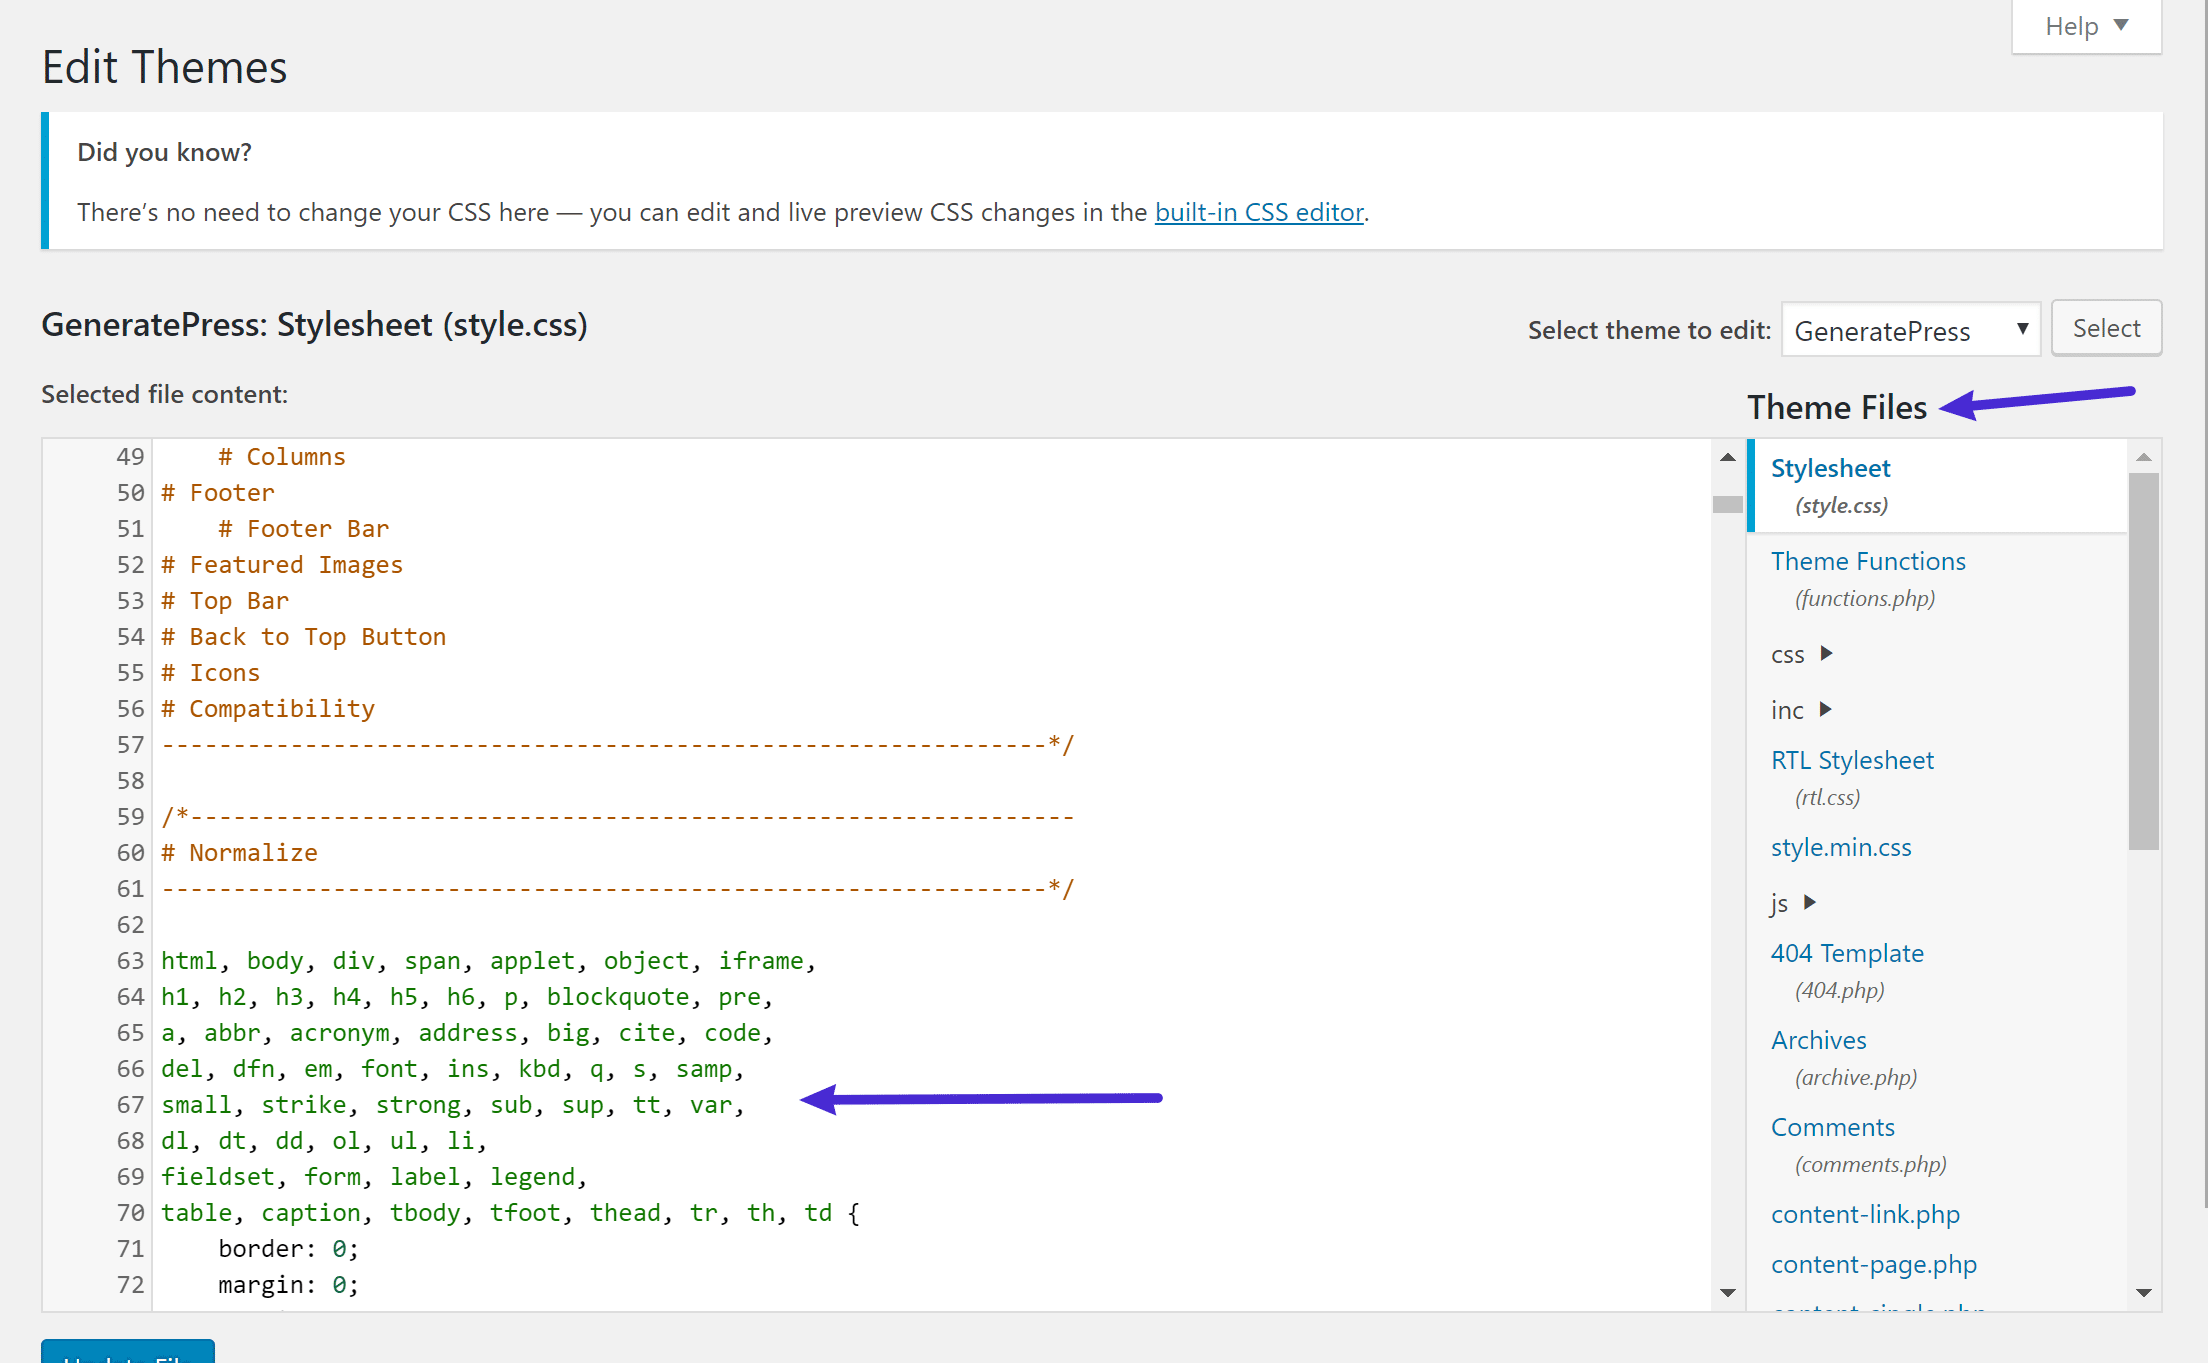
Task: Open Theme Functions functions.php file
Action: point(1867,562)
